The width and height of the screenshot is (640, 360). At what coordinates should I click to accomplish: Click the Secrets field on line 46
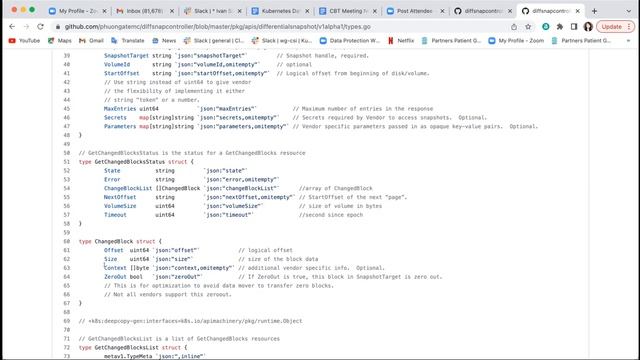tap(115, 118)
